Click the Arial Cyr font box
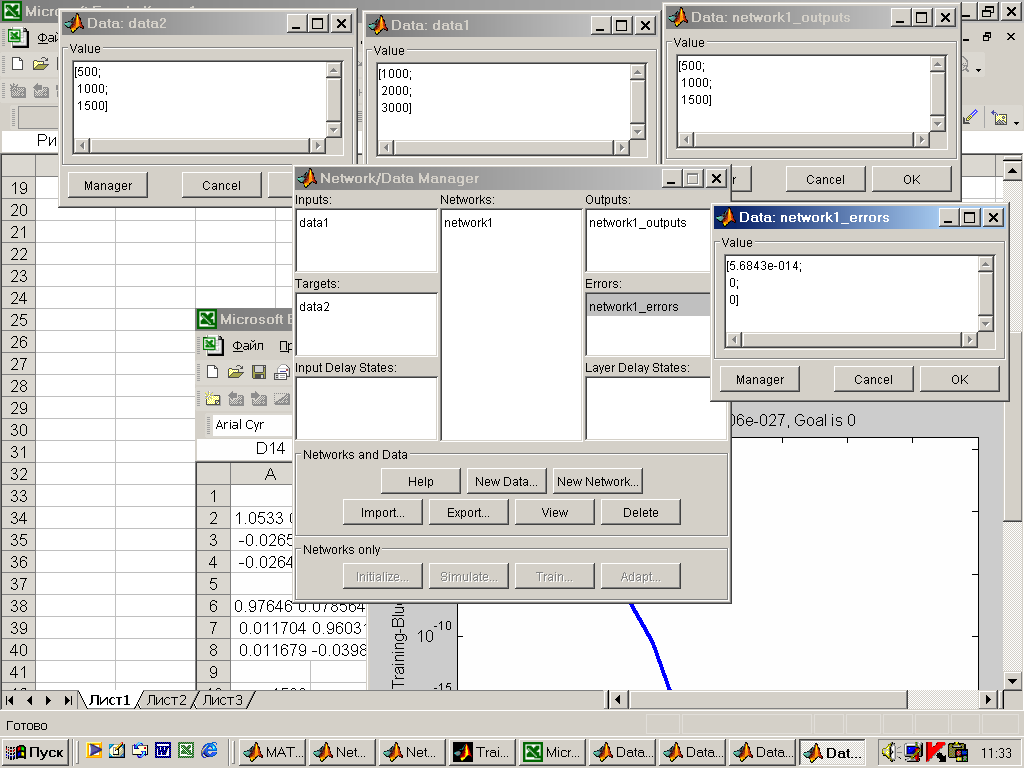 250,424
